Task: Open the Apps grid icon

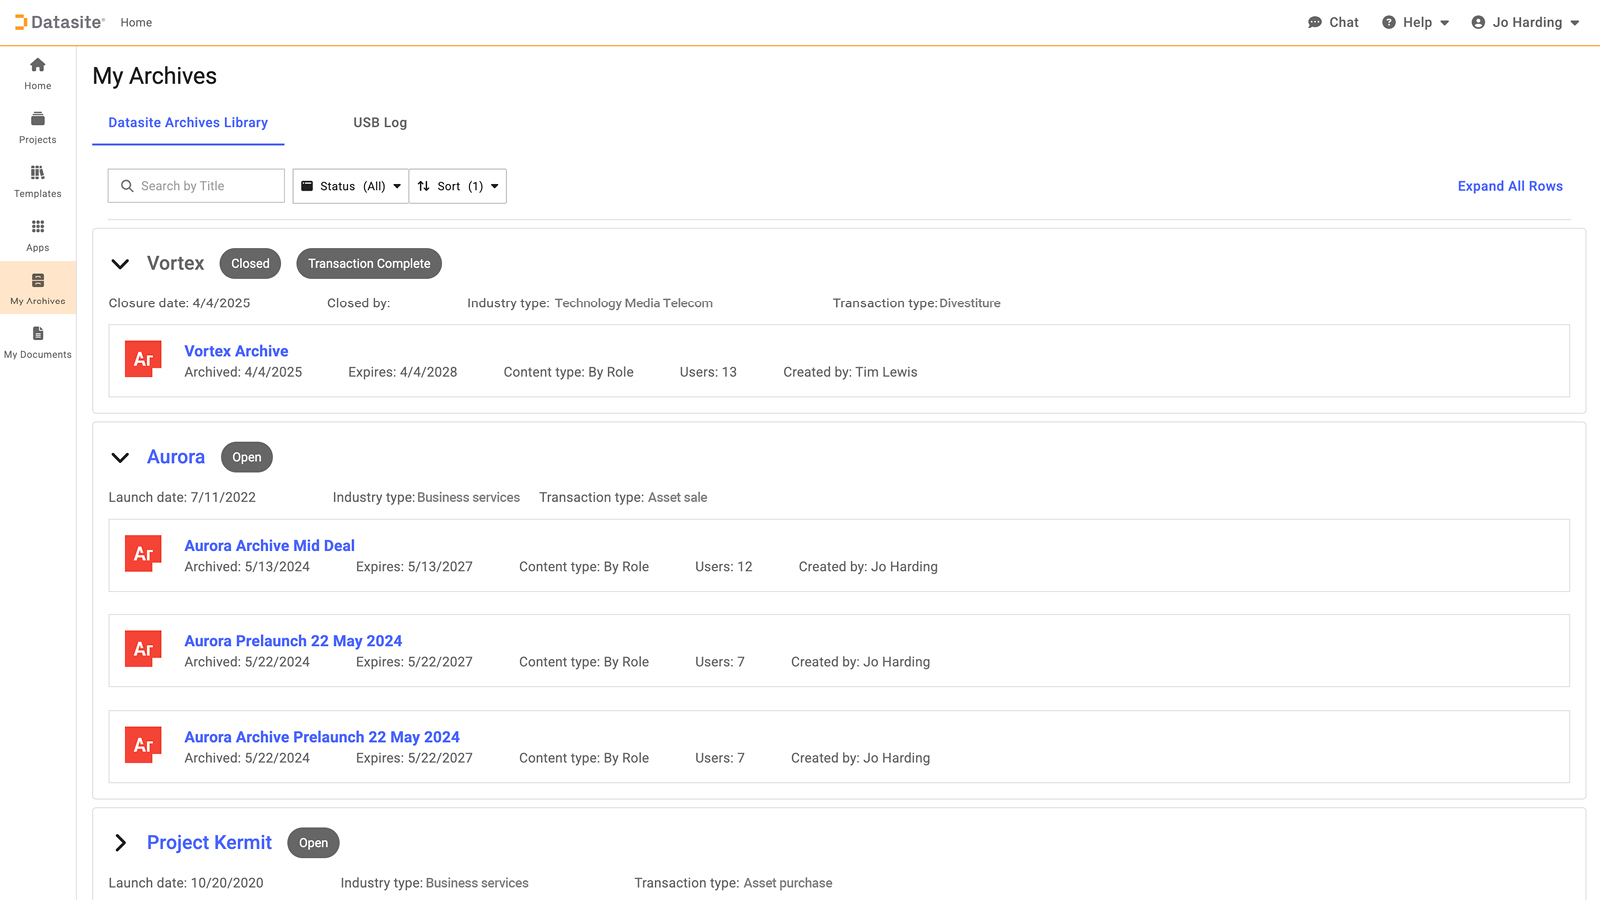Action: pyautogui.click(x=38, y=228)
